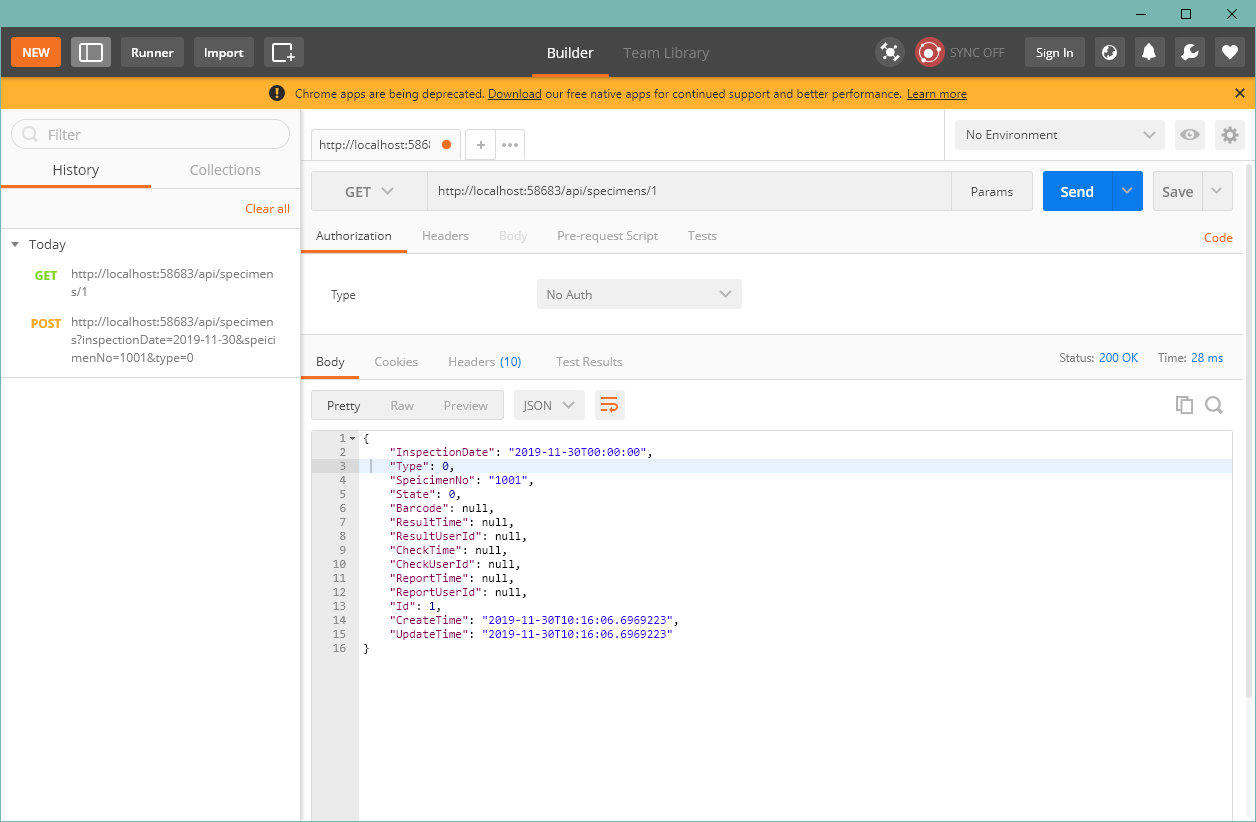Toggle line wrap in response
The height and width of the screenshot is (822, 1256).
[610, 405]
